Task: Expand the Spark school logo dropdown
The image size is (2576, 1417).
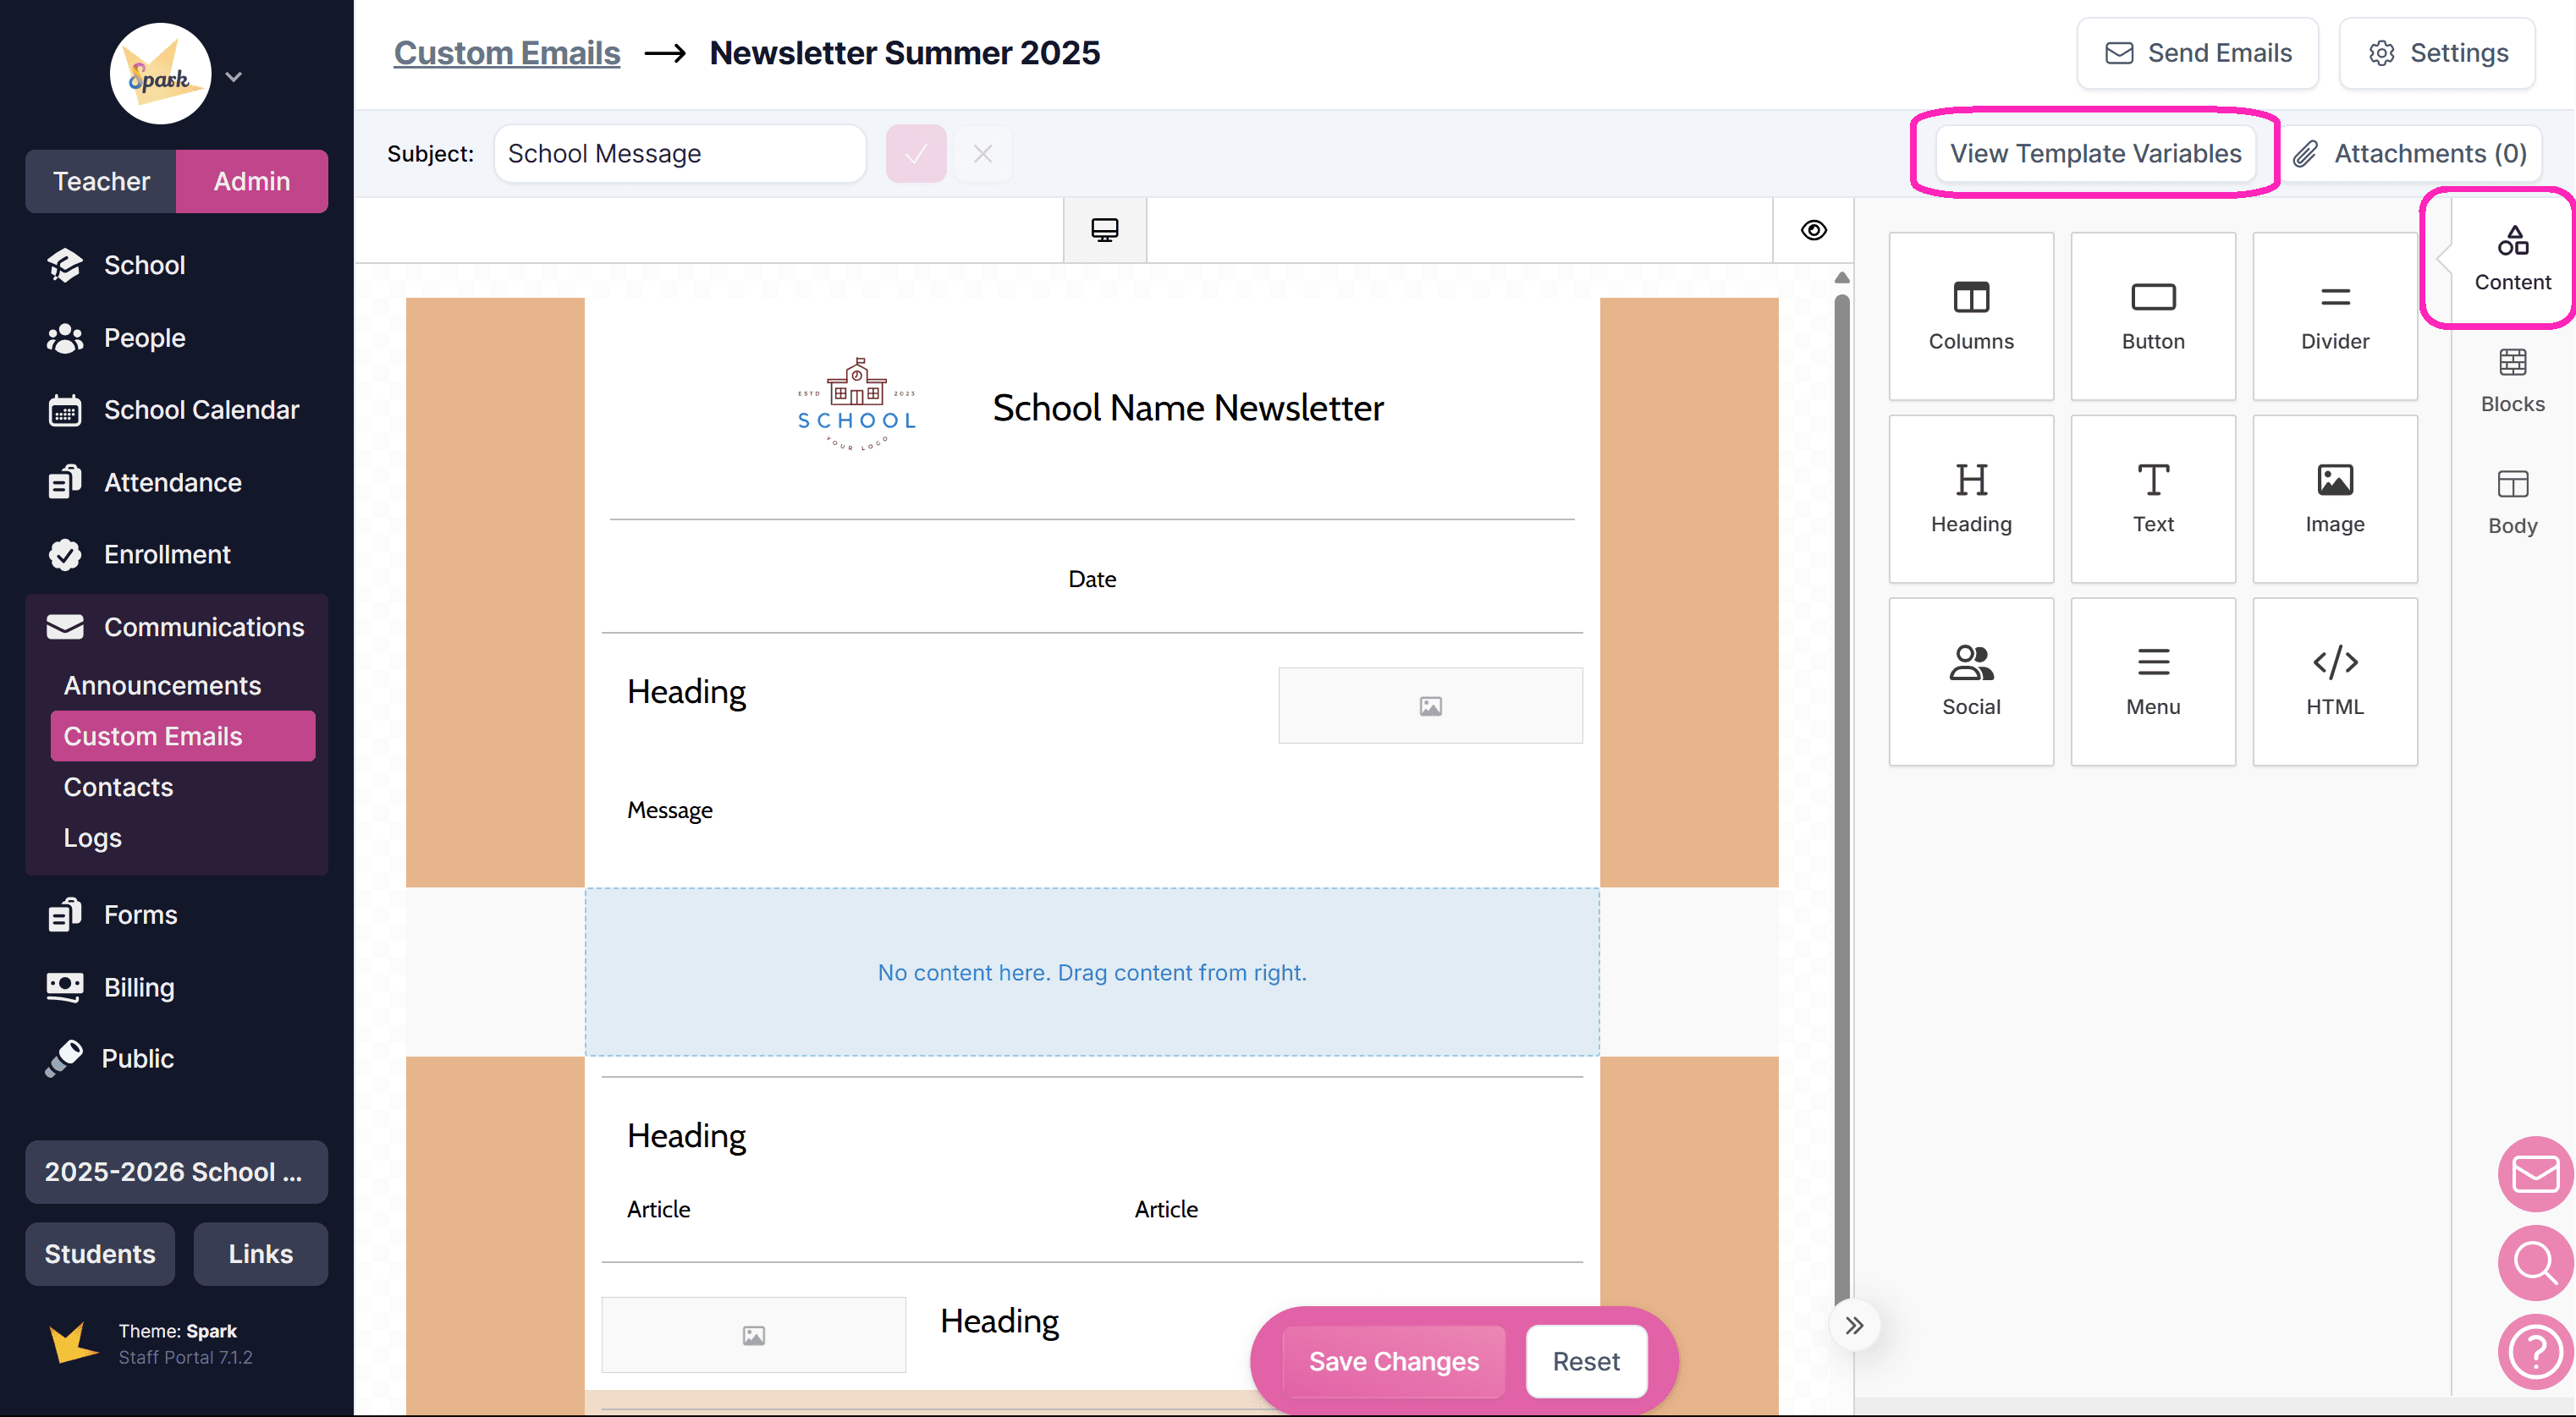Action: [x=234, y=76]
